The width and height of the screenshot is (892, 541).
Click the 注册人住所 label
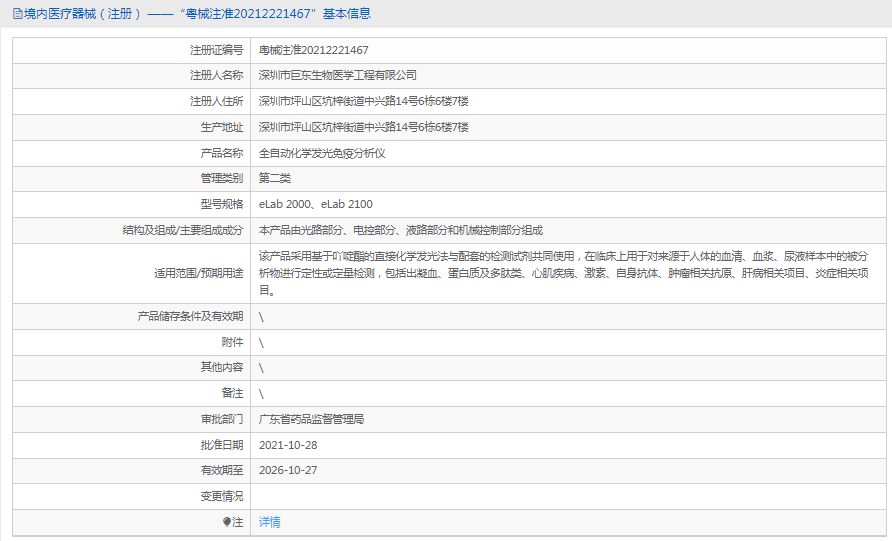217,101
